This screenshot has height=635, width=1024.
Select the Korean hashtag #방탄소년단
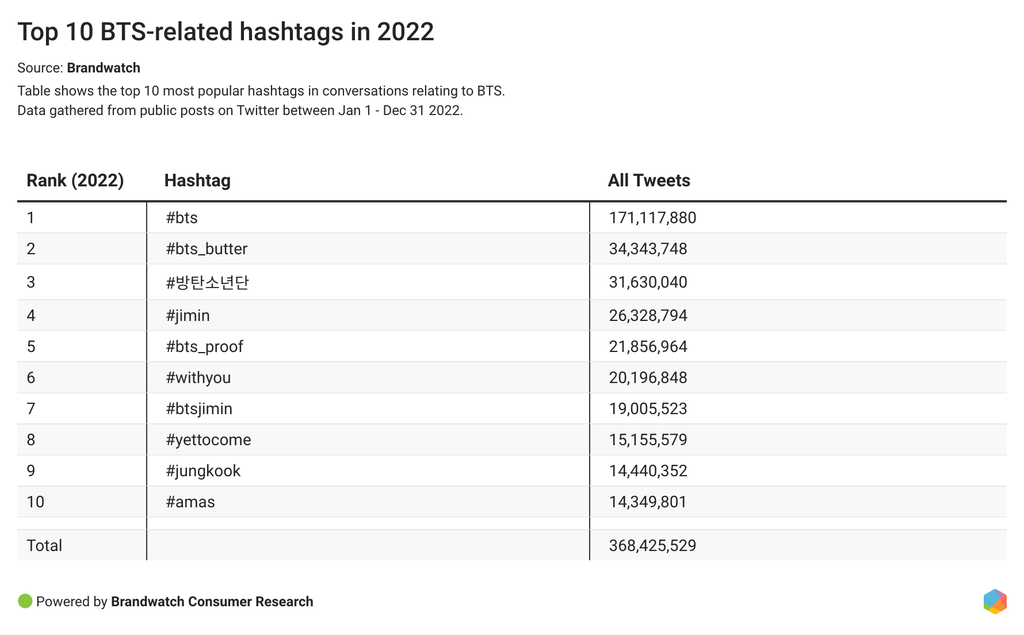pyautogui.click(x=207, y=282)
